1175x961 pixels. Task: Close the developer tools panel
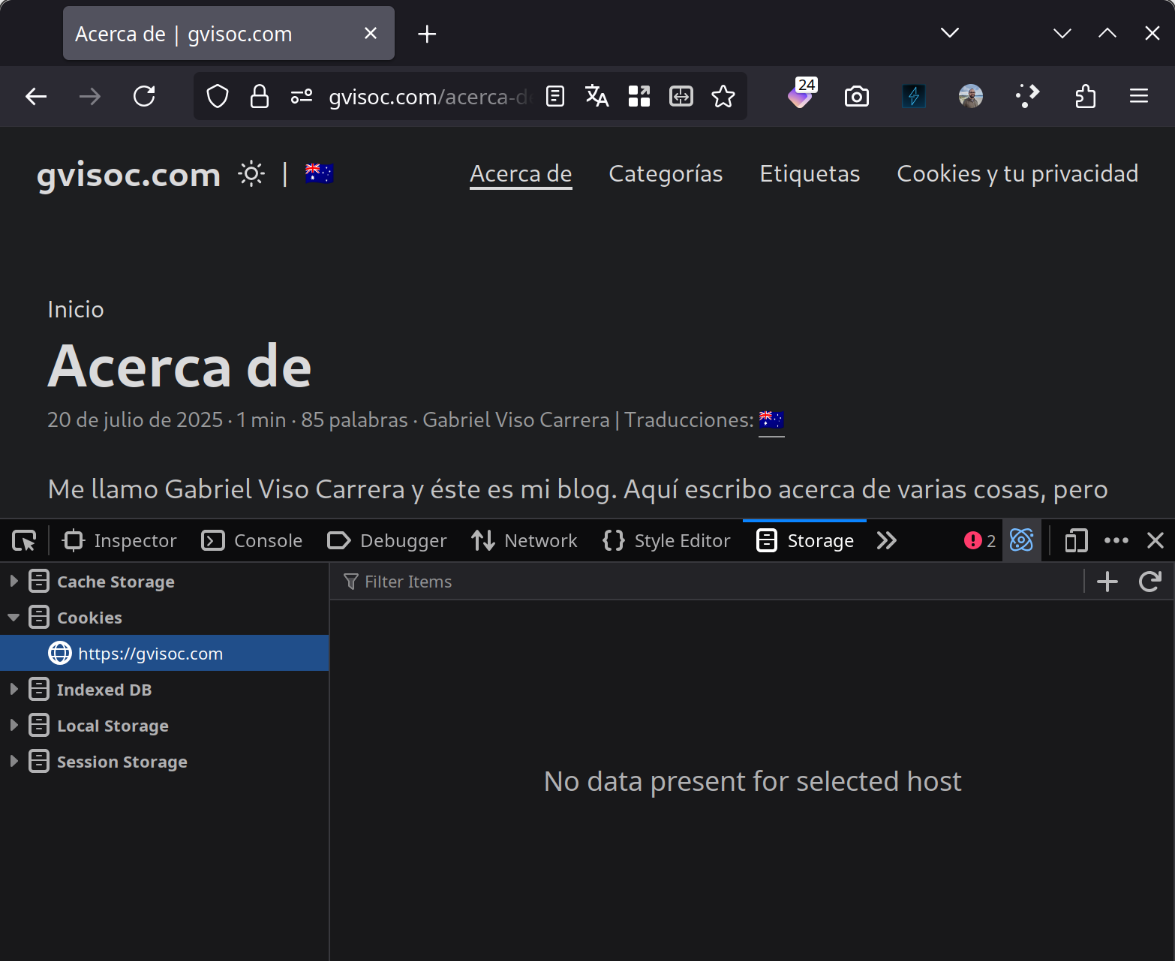pos(1156,540)
